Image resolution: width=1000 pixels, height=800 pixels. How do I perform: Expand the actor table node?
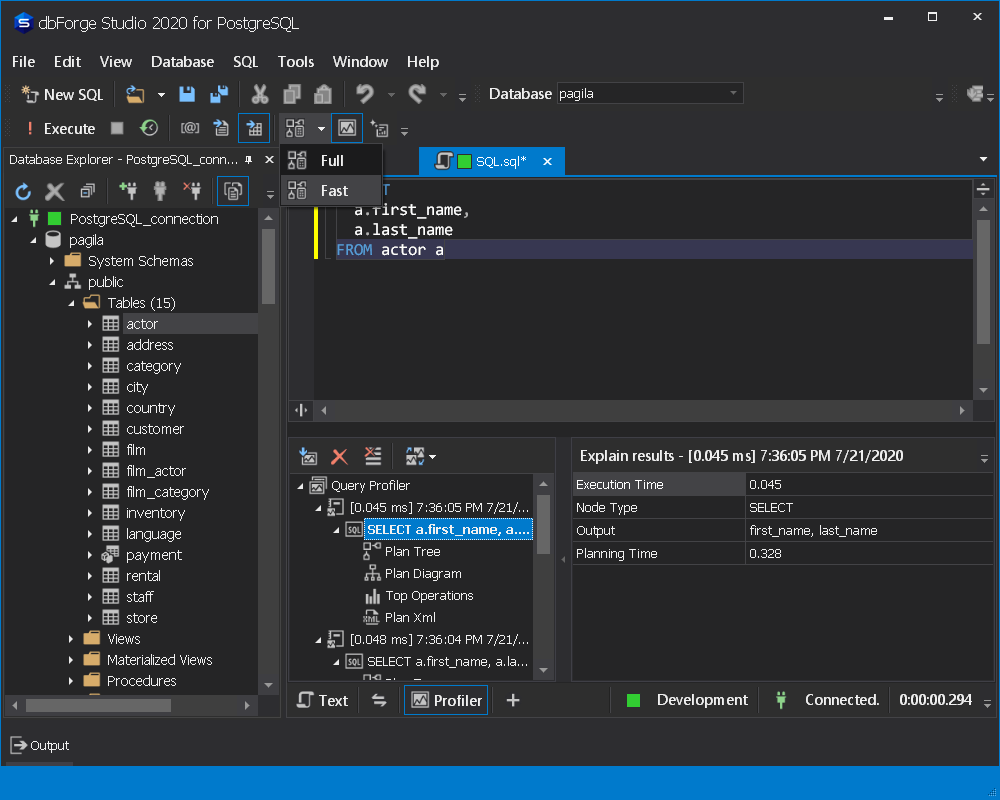click(x=90, y=324)
